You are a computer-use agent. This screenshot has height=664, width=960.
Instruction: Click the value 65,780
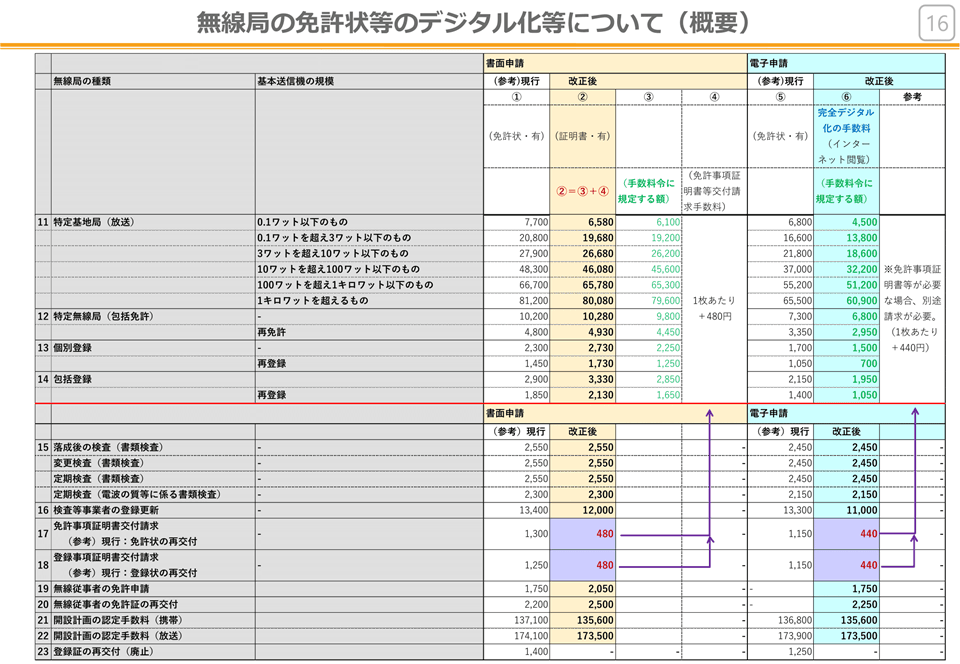tap(598, 285)
